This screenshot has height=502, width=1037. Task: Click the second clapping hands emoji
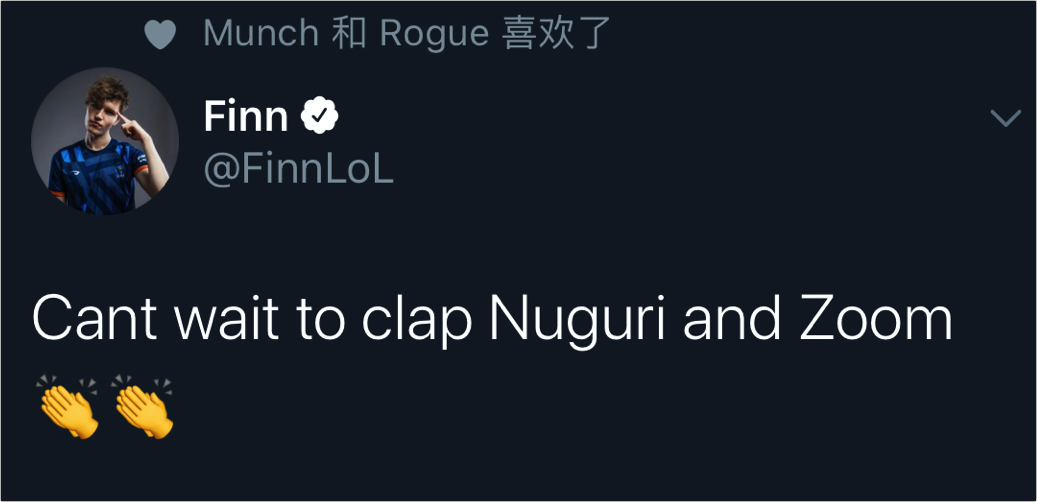pos(143,406)
